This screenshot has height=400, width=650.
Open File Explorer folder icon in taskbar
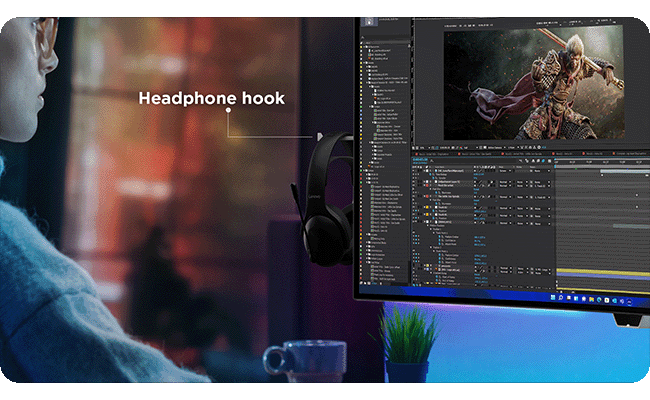click(x=592, y=299)
